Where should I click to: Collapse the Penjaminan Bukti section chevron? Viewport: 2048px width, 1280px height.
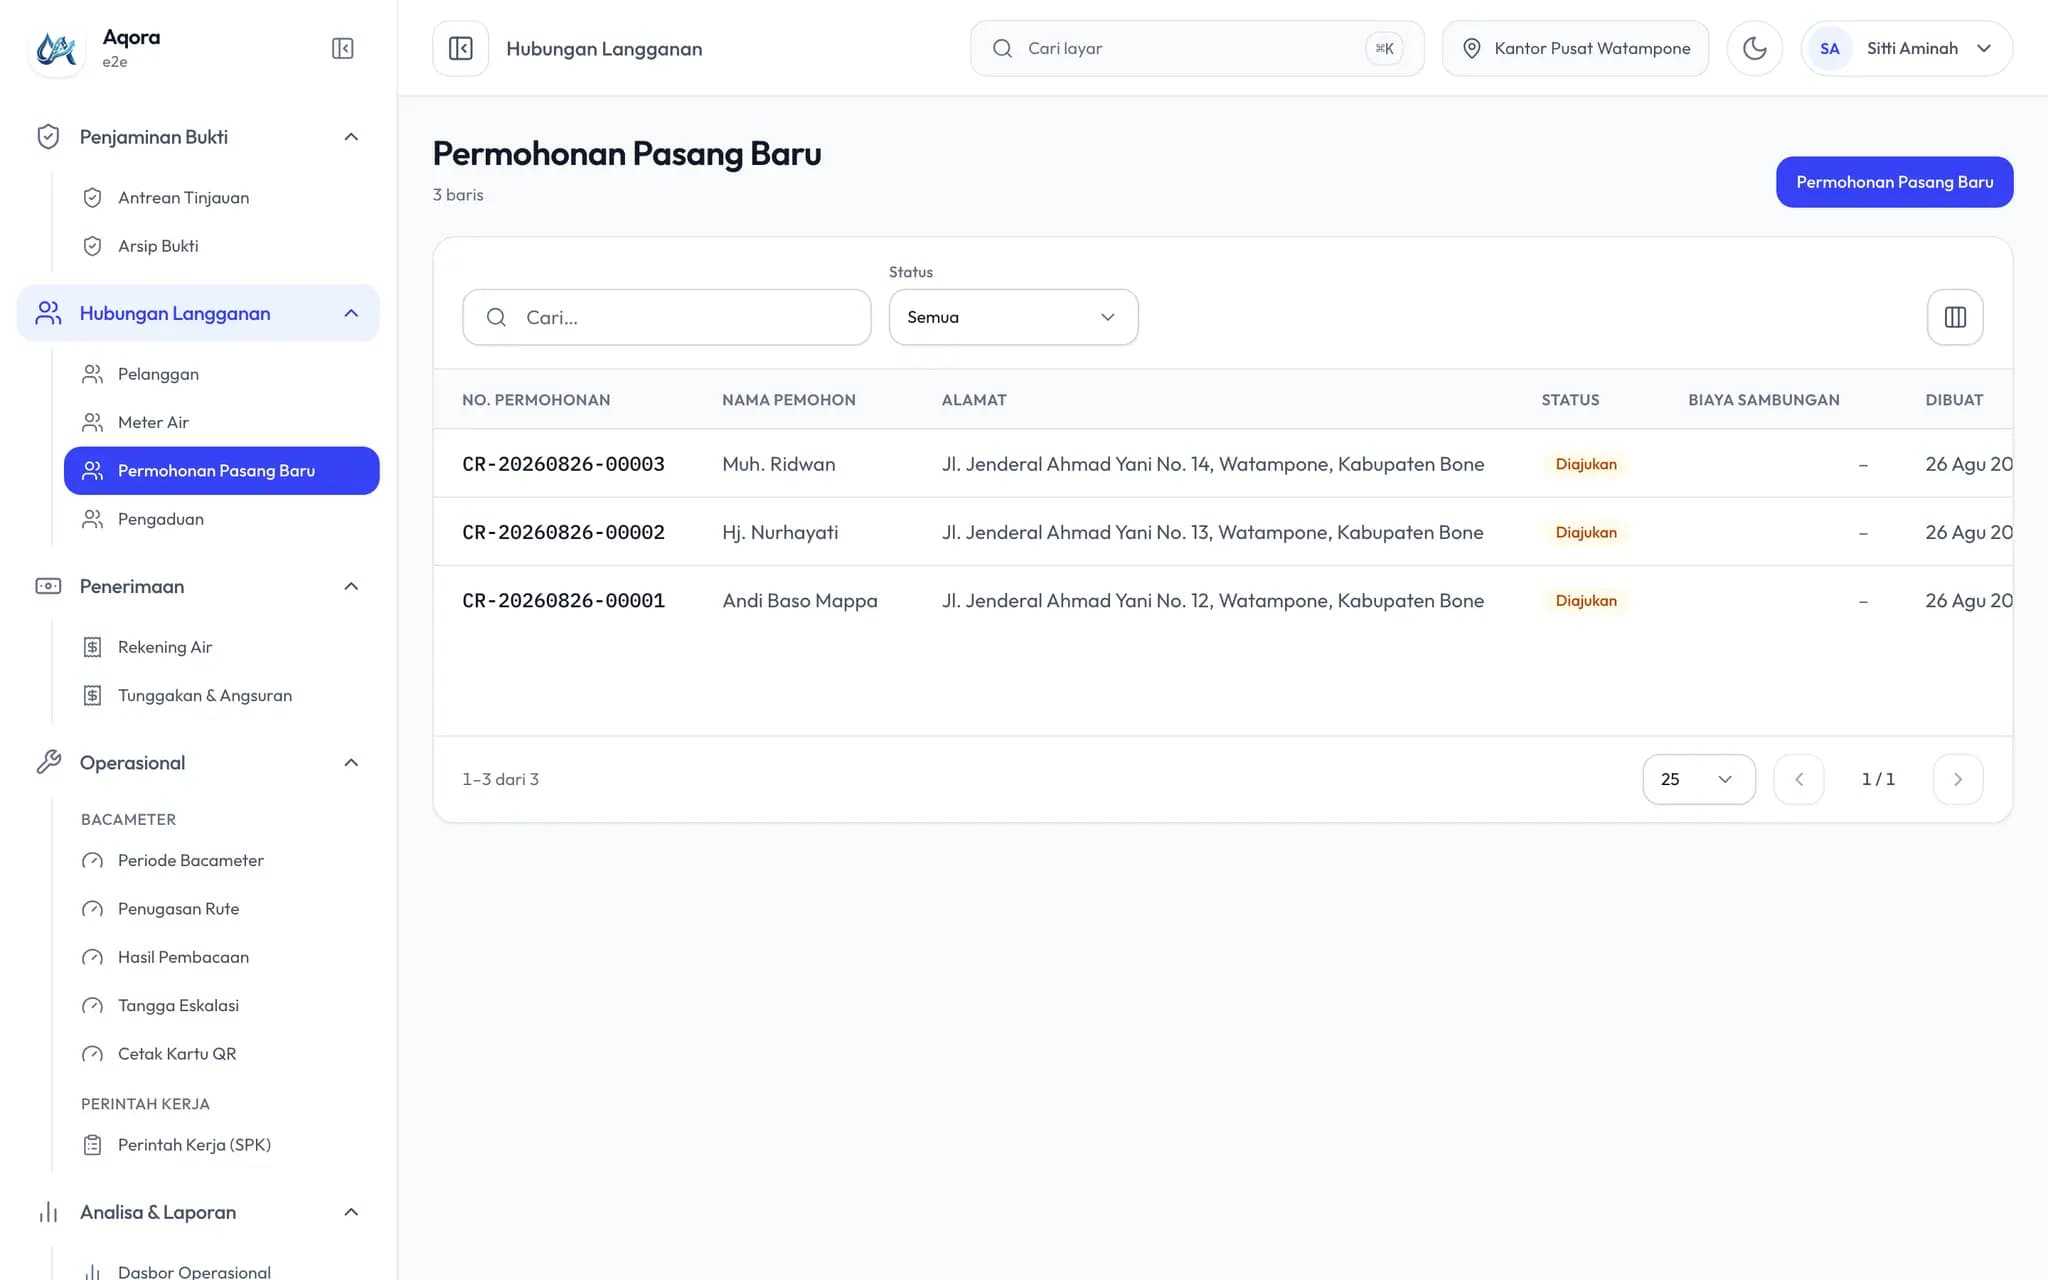coord(351,137)
